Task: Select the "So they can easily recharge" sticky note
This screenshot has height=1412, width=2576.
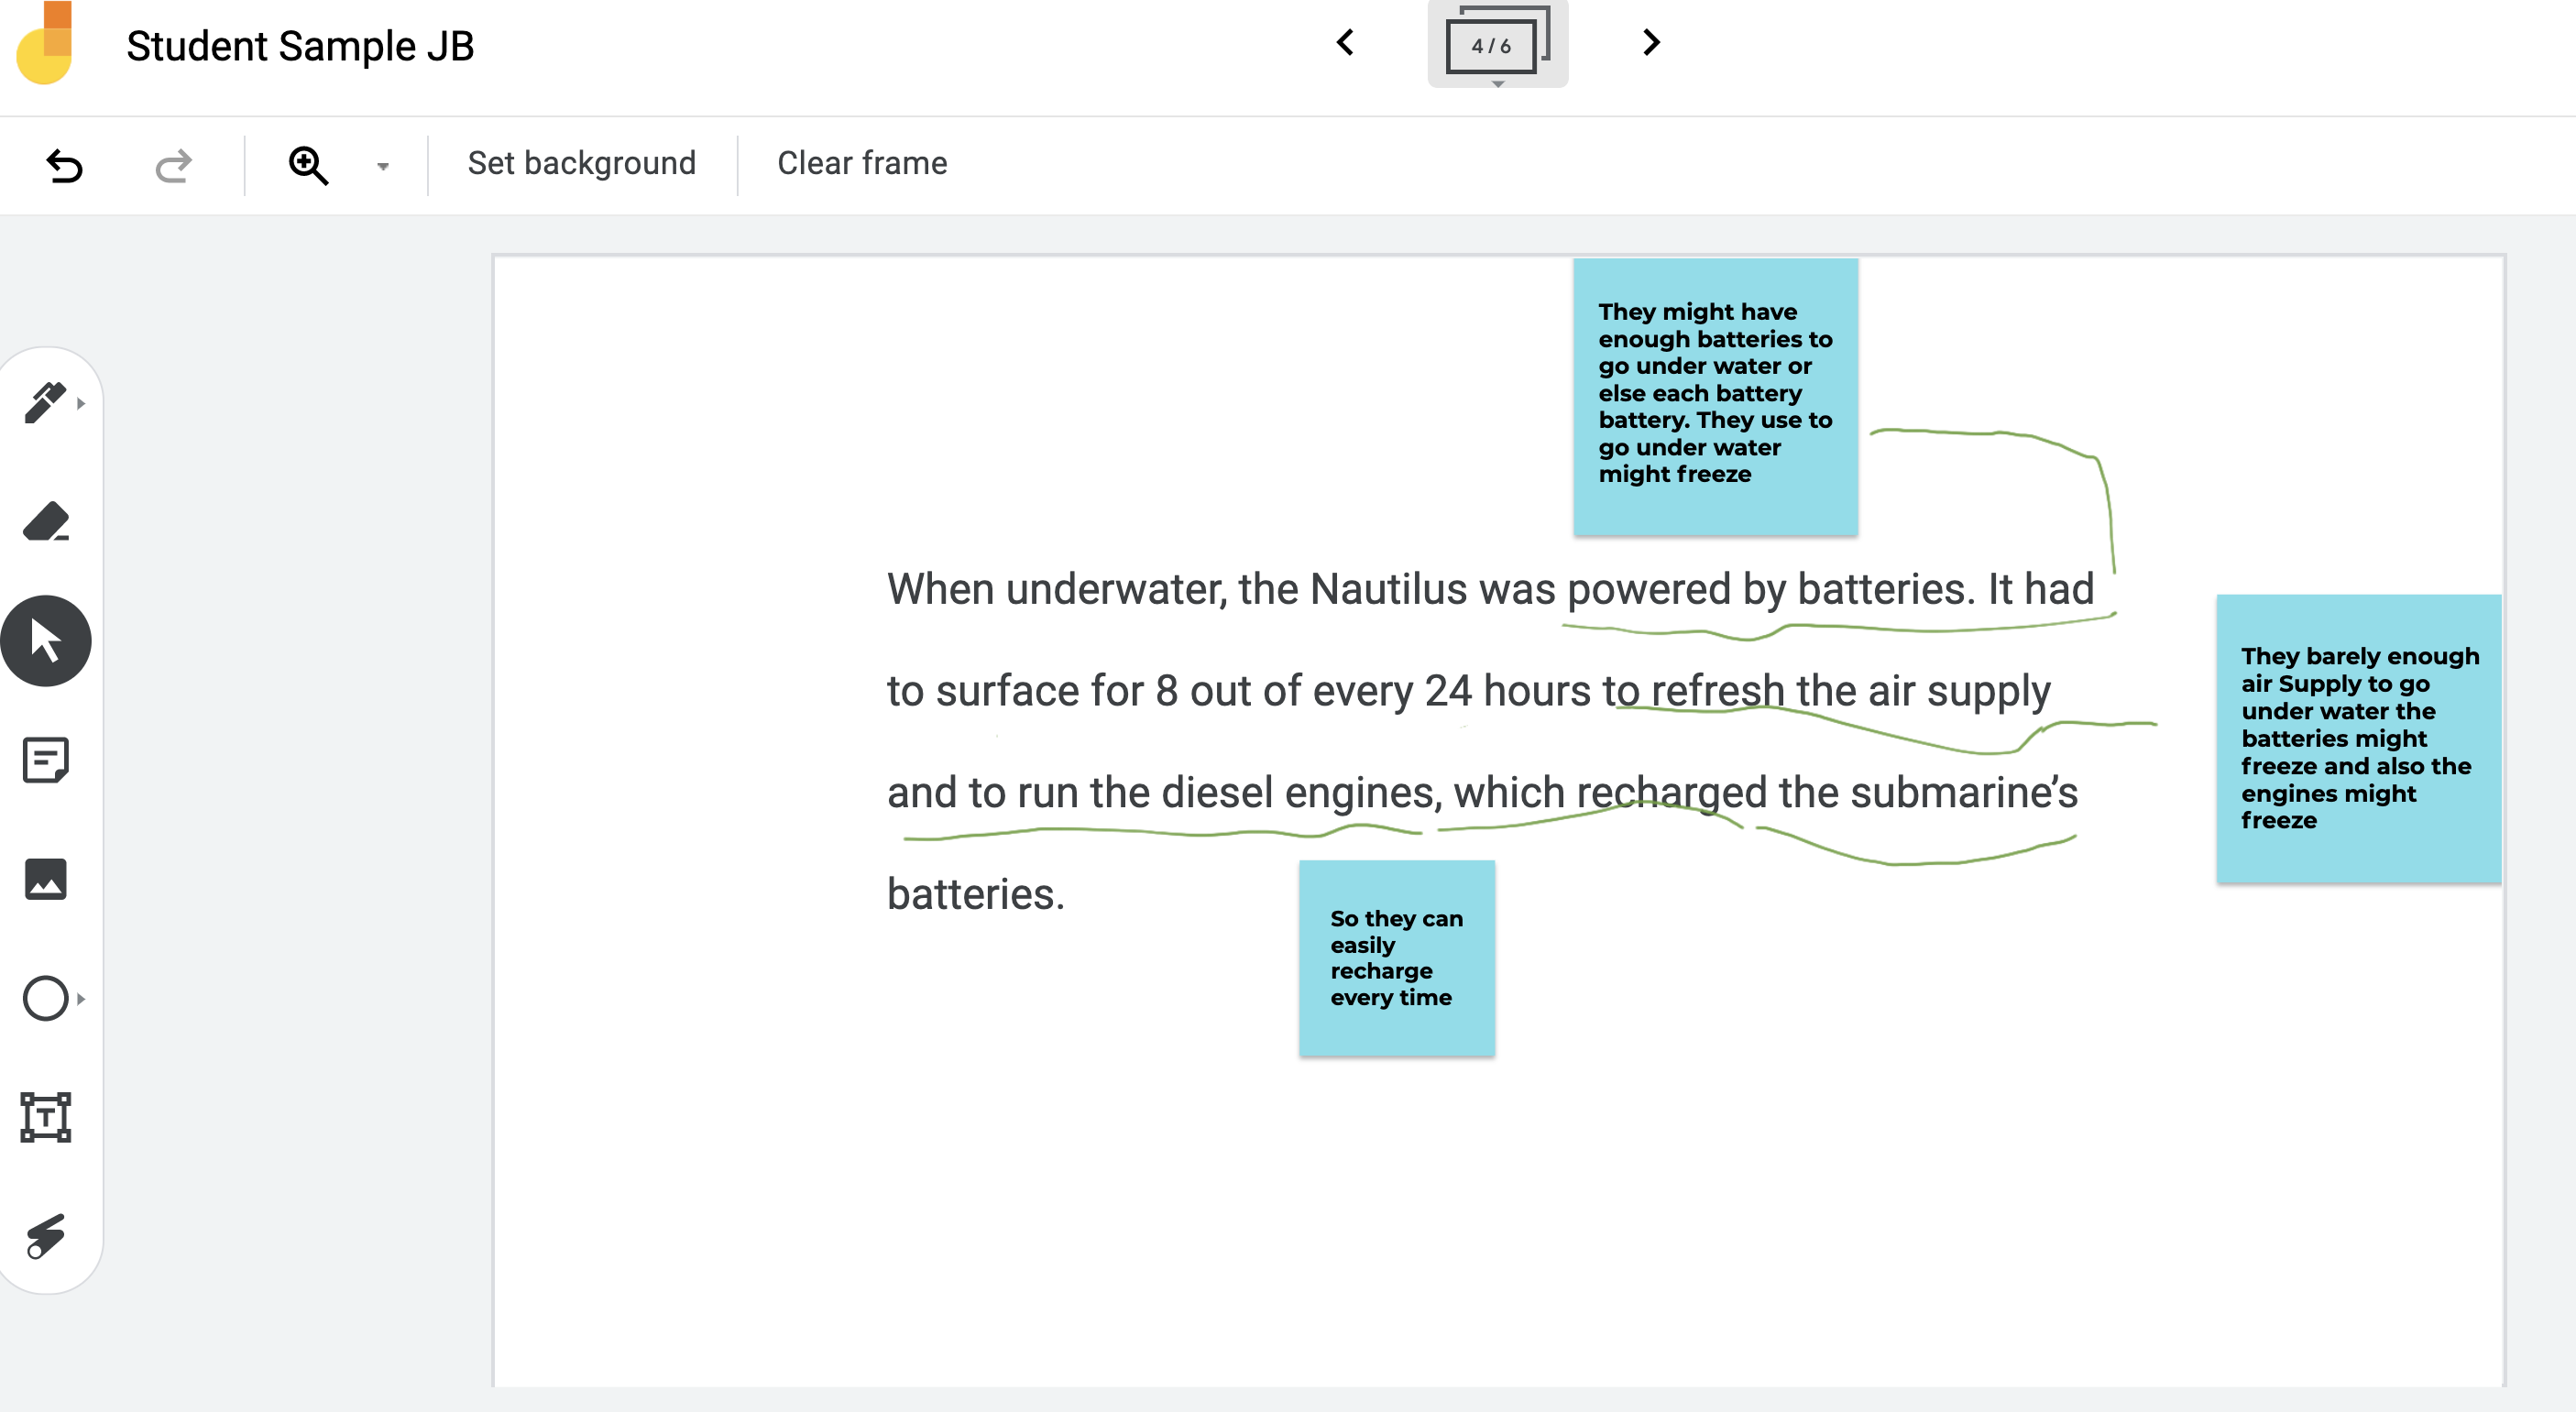Action: click(x=1396, y=957)
